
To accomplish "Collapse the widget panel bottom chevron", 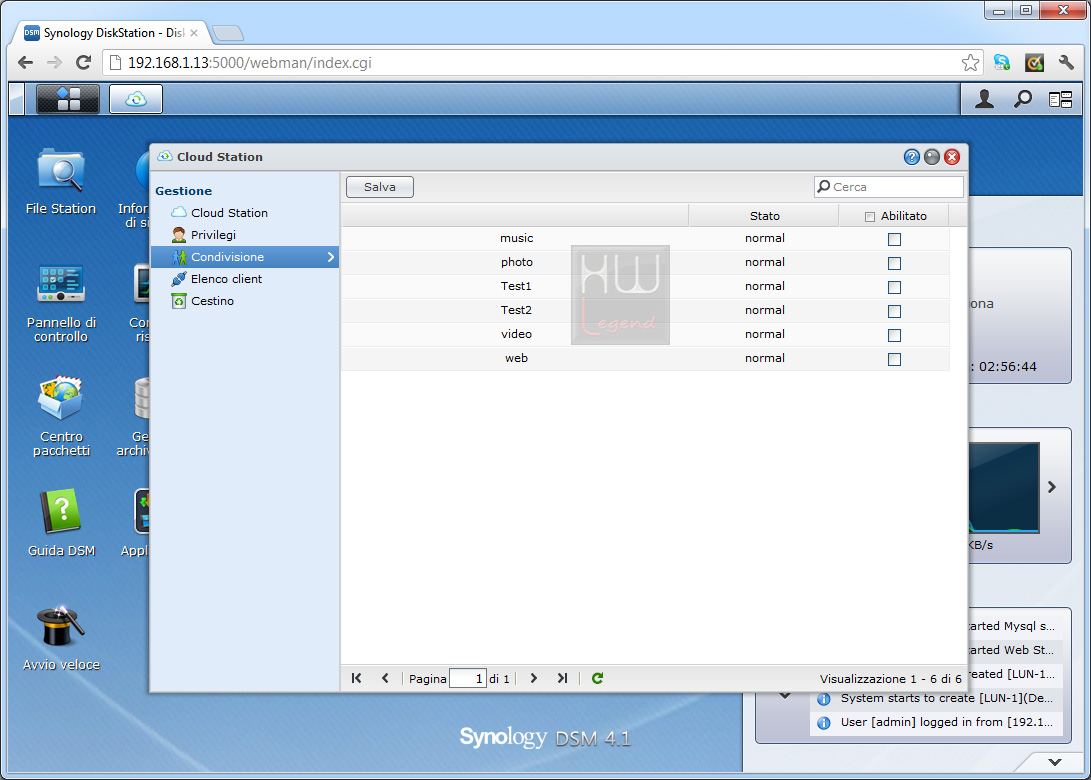I will point(1055,762).
